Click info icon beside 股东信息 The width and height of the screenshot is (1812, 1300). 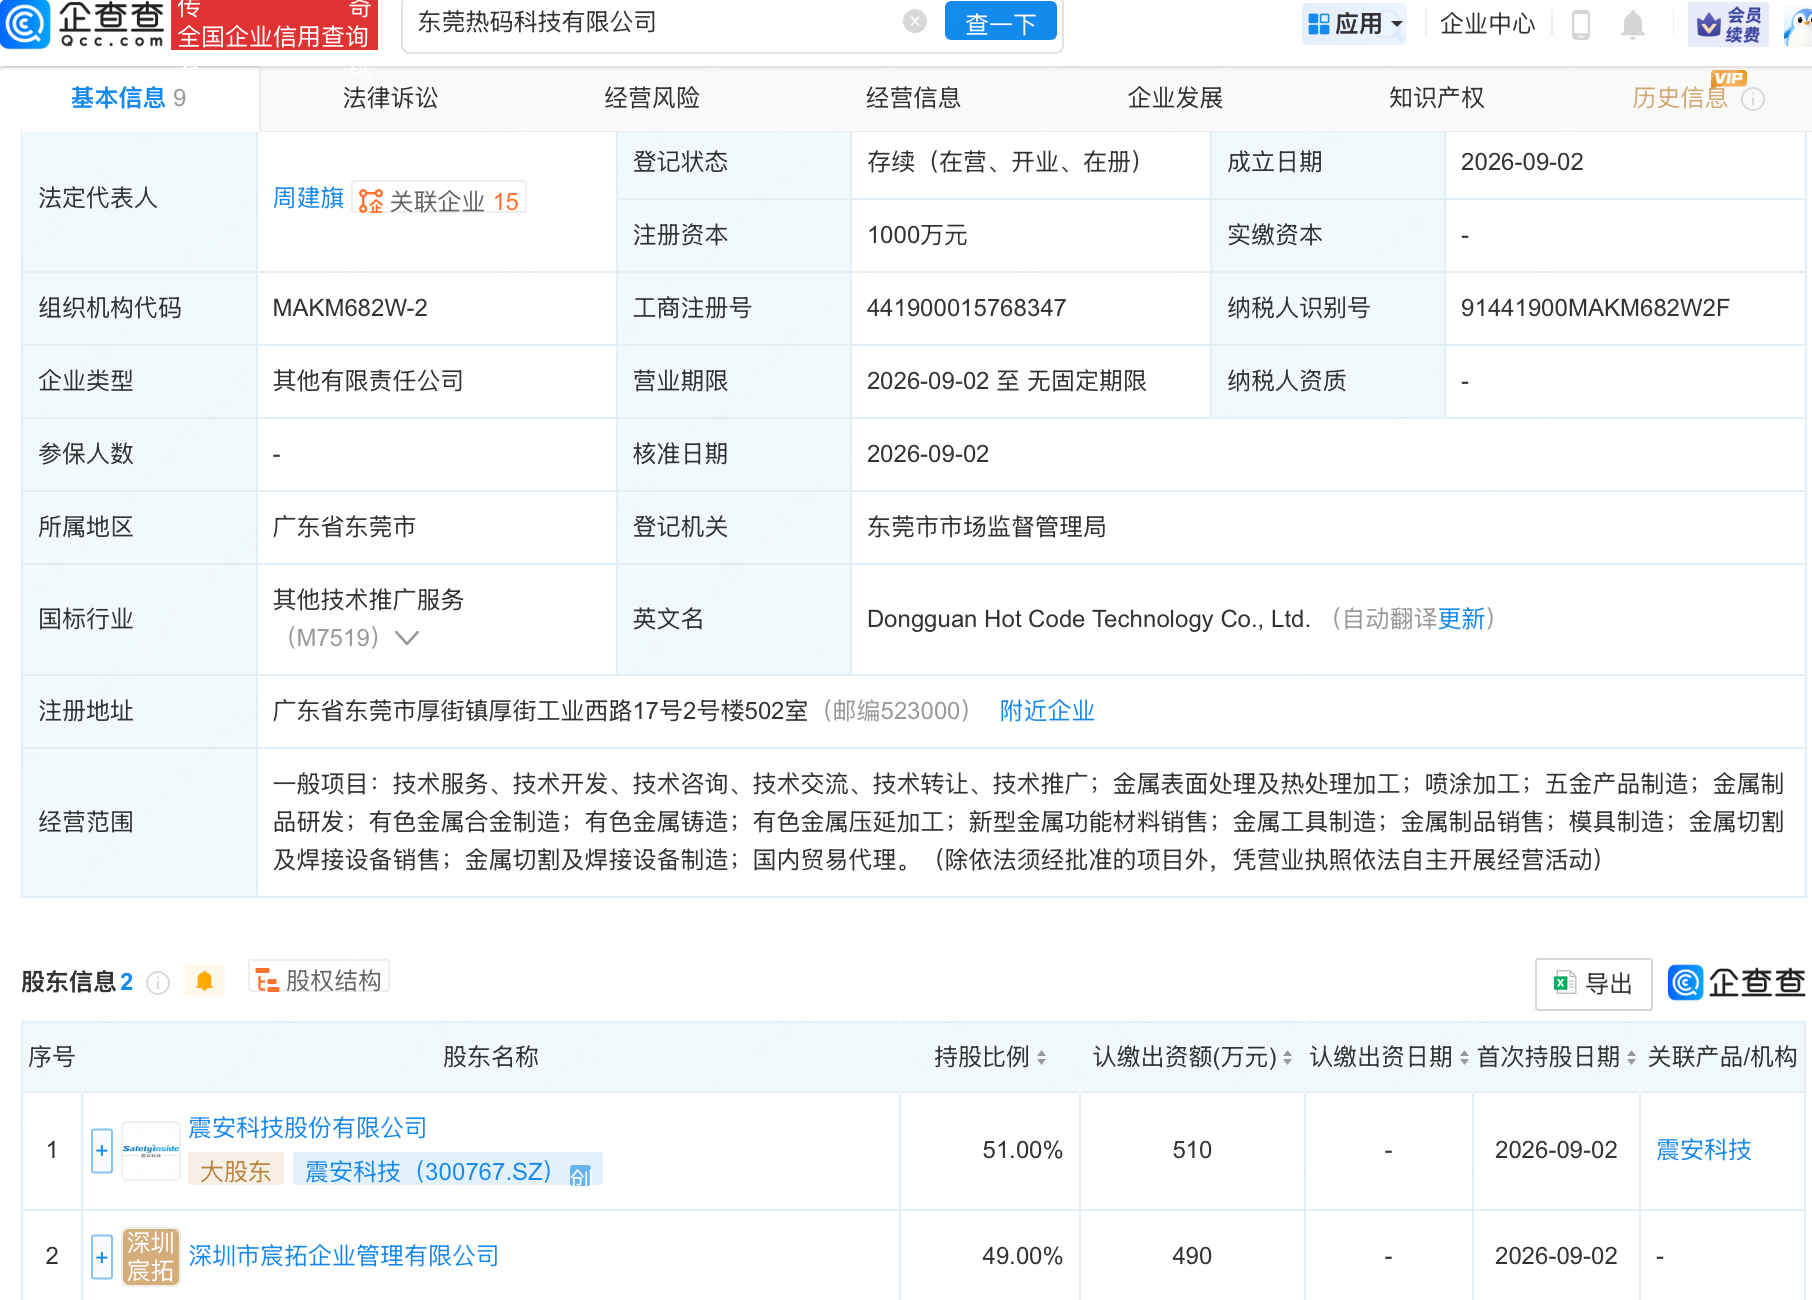coord(158,983)
